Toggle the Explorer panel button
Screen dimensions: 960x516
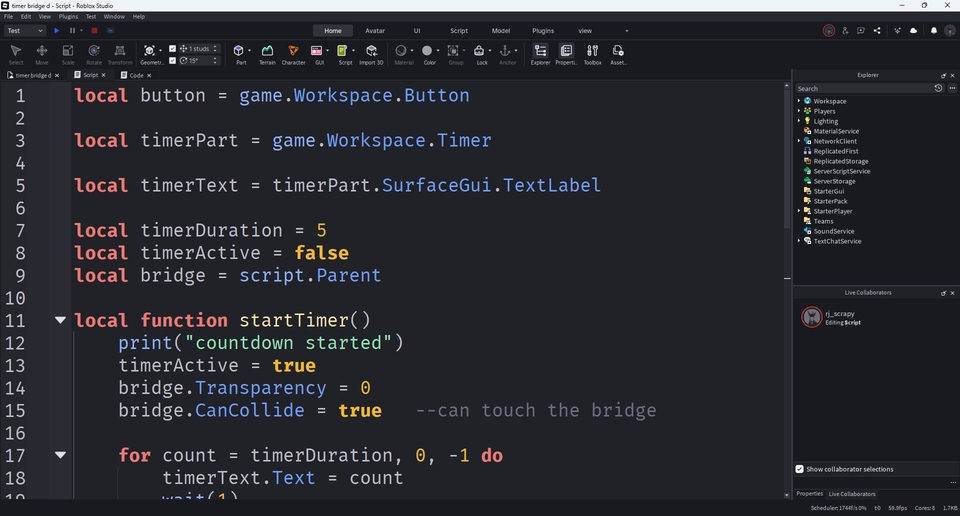(x=540, y=52)
